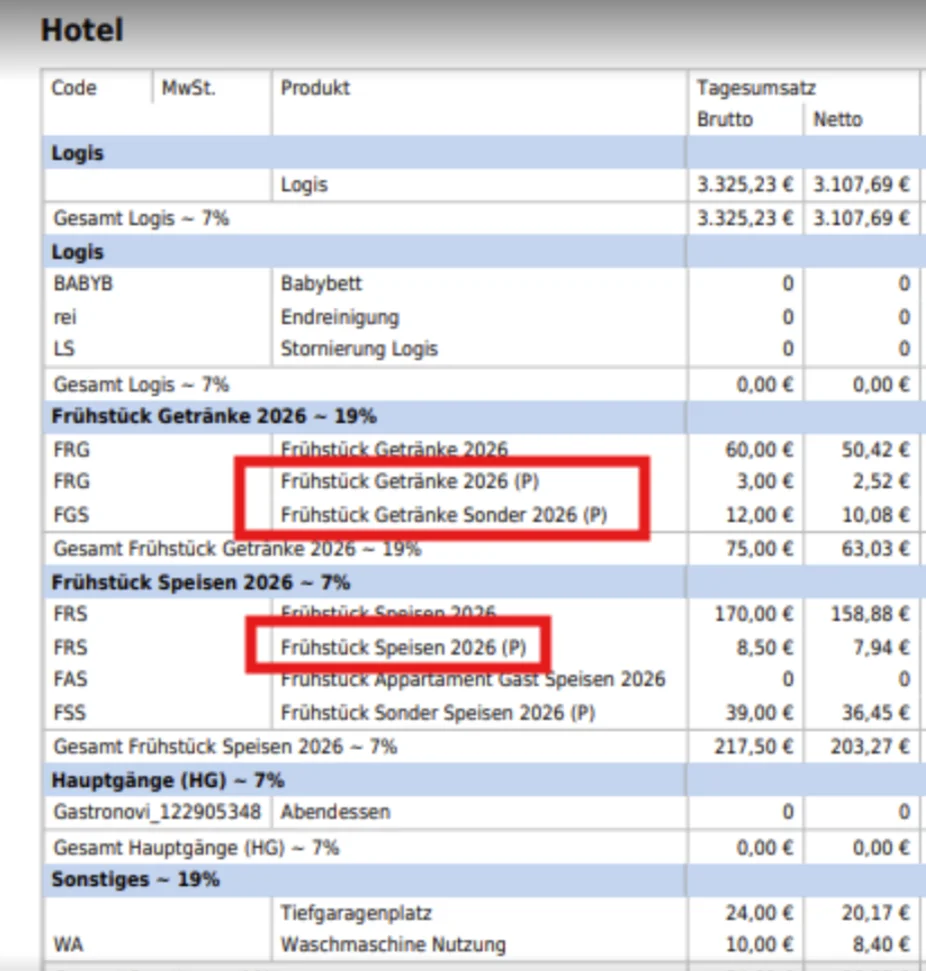The image size is (926, 971).
Task: Select the "Produkt" column header
Action: coord(315,88)
